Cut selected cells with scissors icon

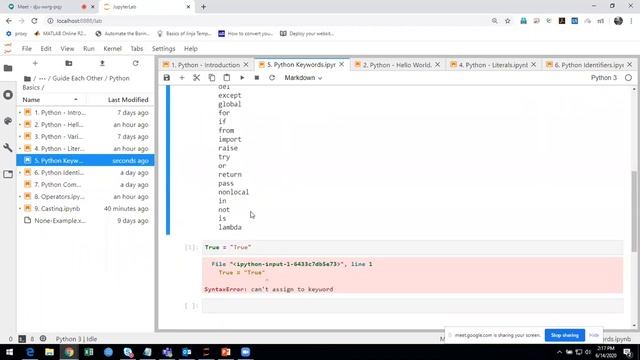[196, 78]
